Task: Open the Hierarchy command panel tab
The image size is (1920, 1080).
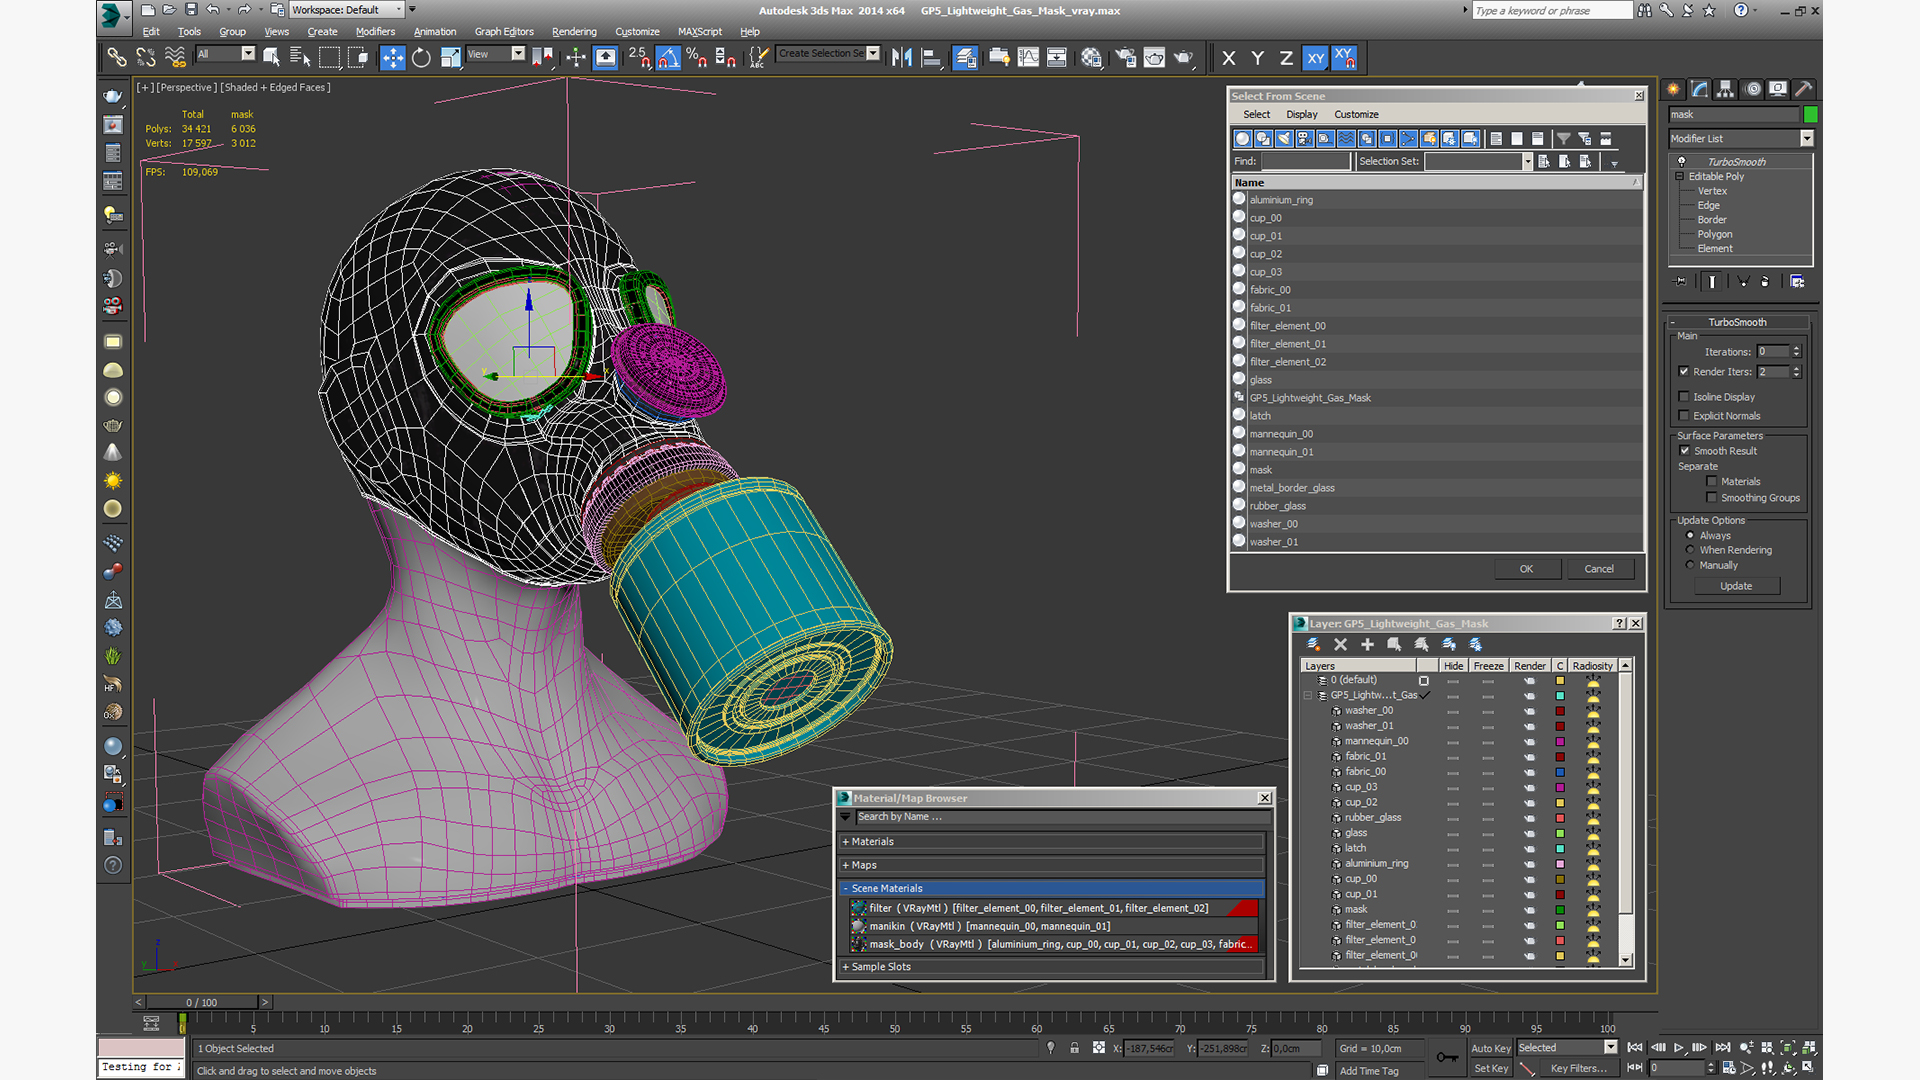Action: pos(1725,89)
